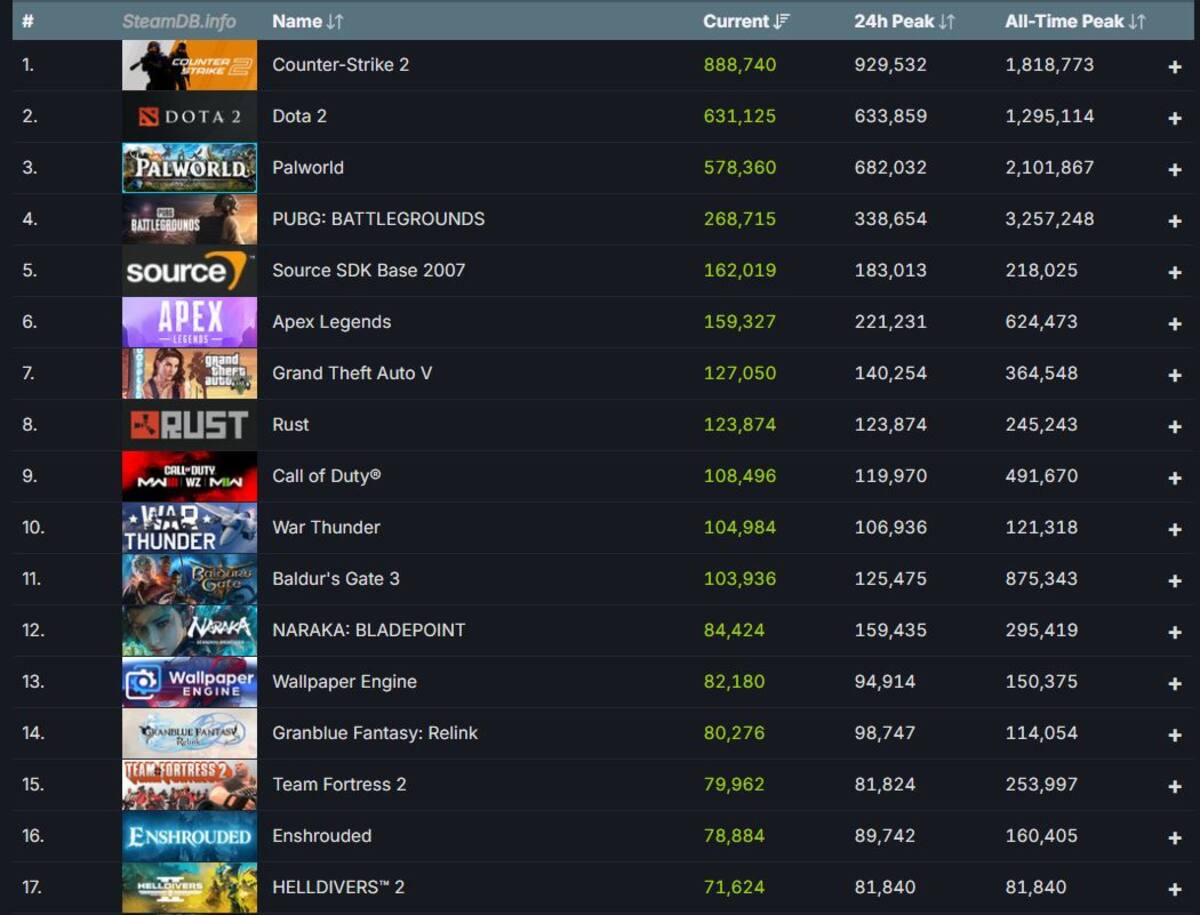
Task: Open the Rust logo thumbnail
Action: point(189,425)
